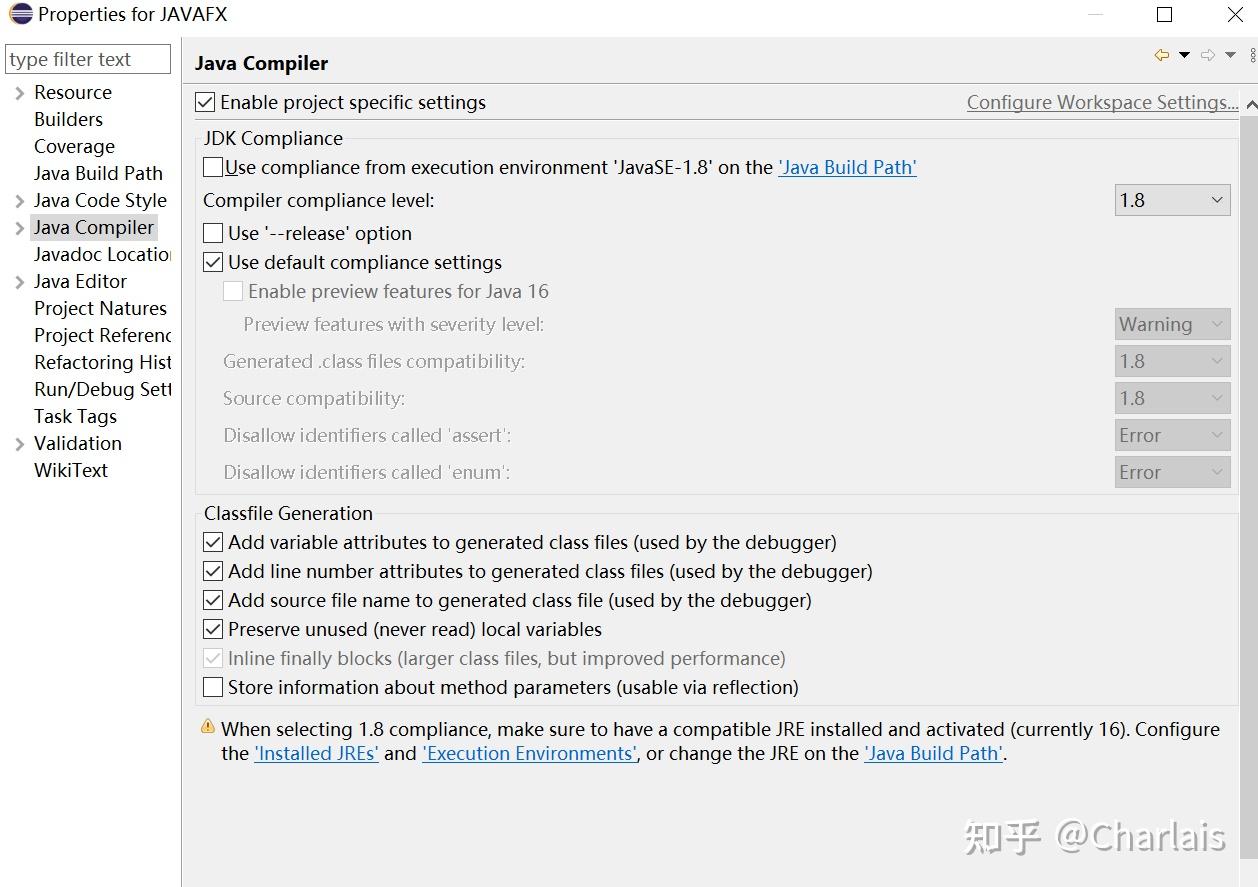The image size is (1258, 887).
Task: Select Task Tags in the sidebar
Action: (75, 416)
